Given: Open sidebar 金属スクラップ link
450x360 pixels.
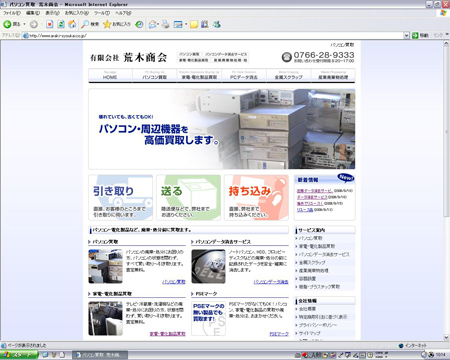Looking at the screenshot, I should click(312, 263).
